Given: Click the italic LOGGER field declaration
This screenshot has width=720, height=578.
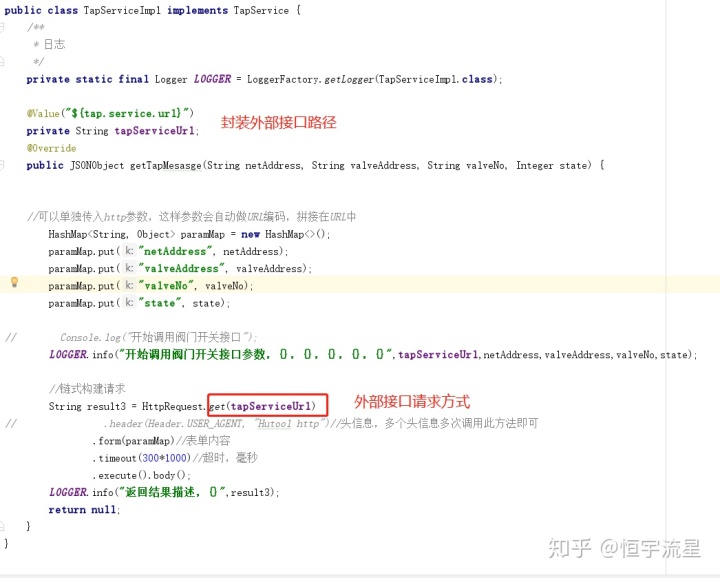Looking at the screenshot, I should click(212, 79).
